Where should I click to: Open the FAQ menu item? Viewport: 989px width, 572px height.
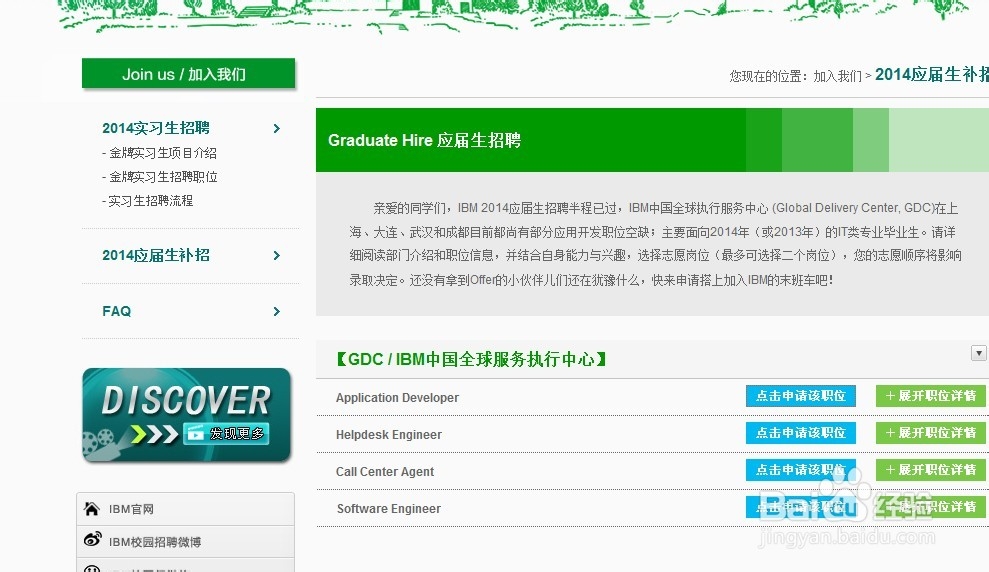[x=117, y=311]
